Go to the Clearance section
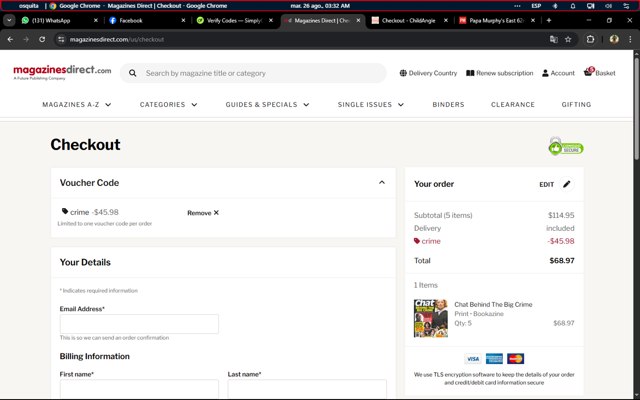Screen dimensions: 640x400 tap(513, 104)
